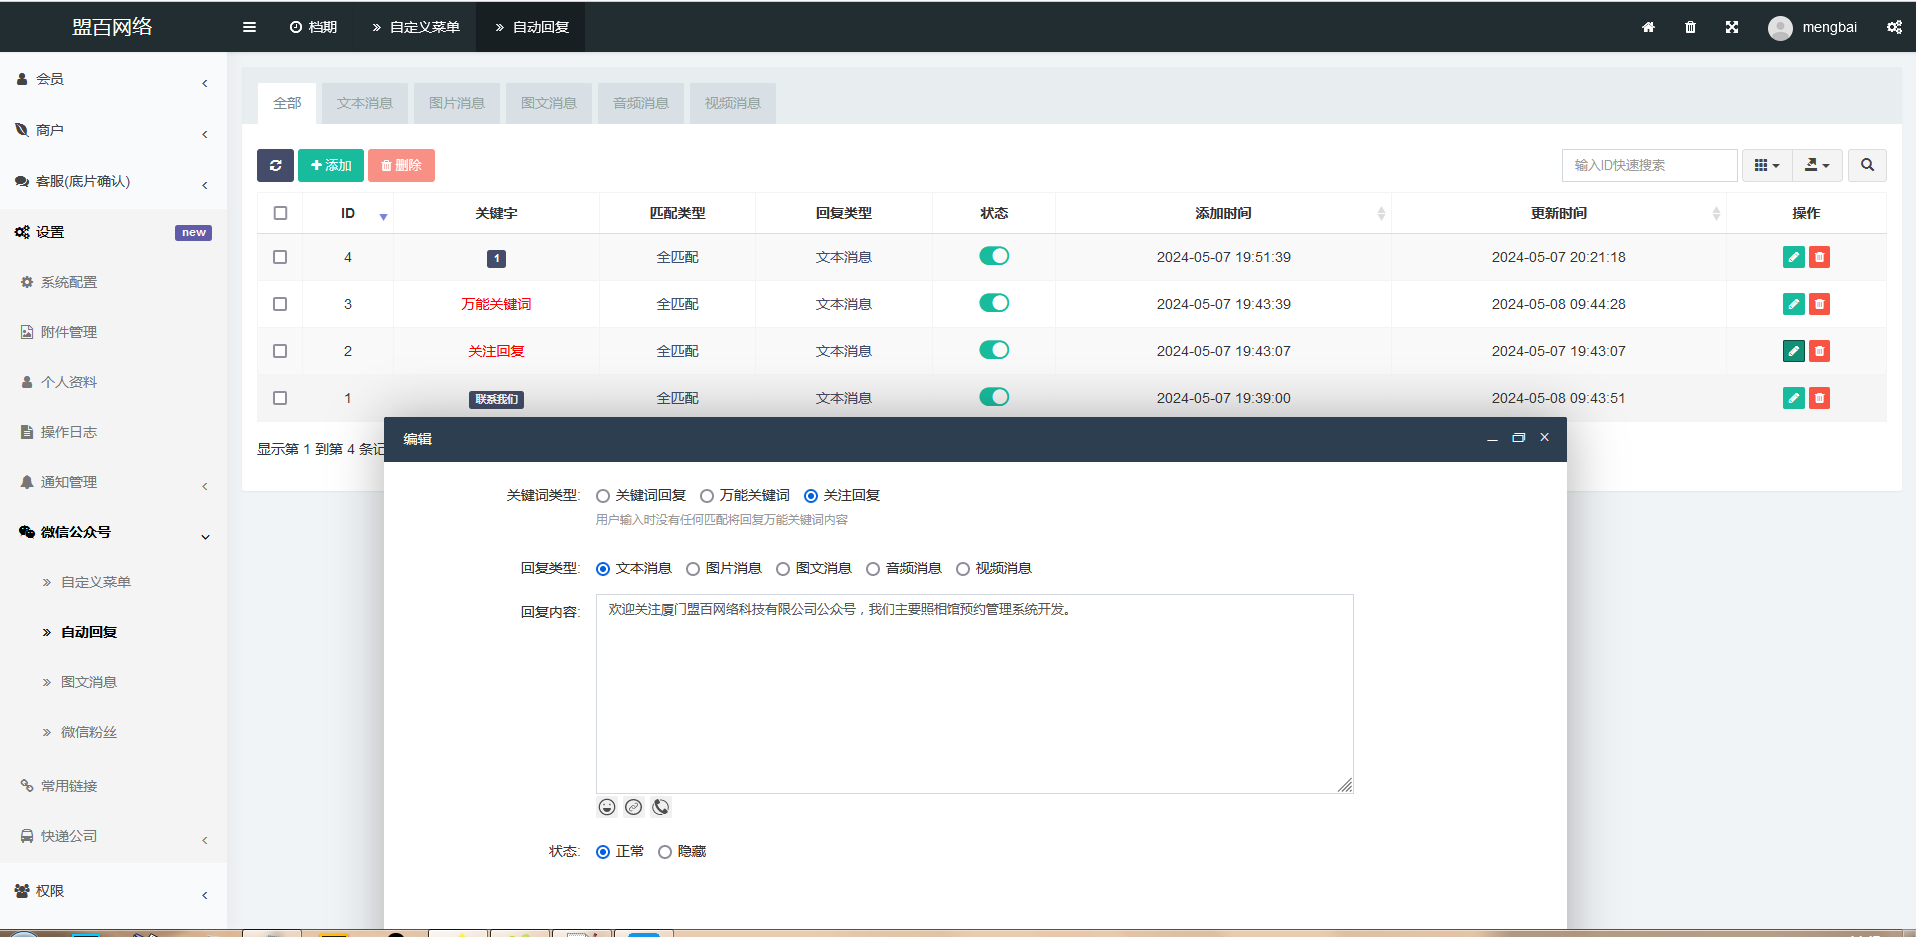The width and height of the screenshot is (1916, 937).
Task: Click the green edit icon for row ID 4
Action: (1793, 257)
